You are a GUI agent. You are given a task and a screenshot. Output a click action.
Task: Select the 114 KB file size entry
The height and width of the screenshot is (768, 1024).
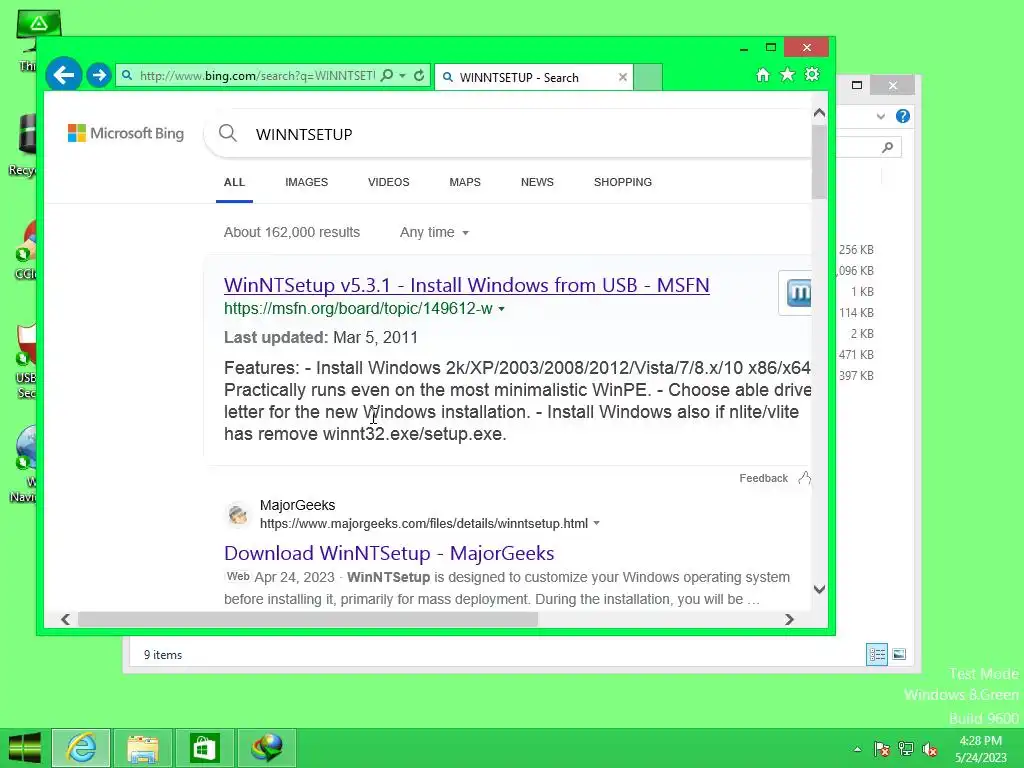856,313
